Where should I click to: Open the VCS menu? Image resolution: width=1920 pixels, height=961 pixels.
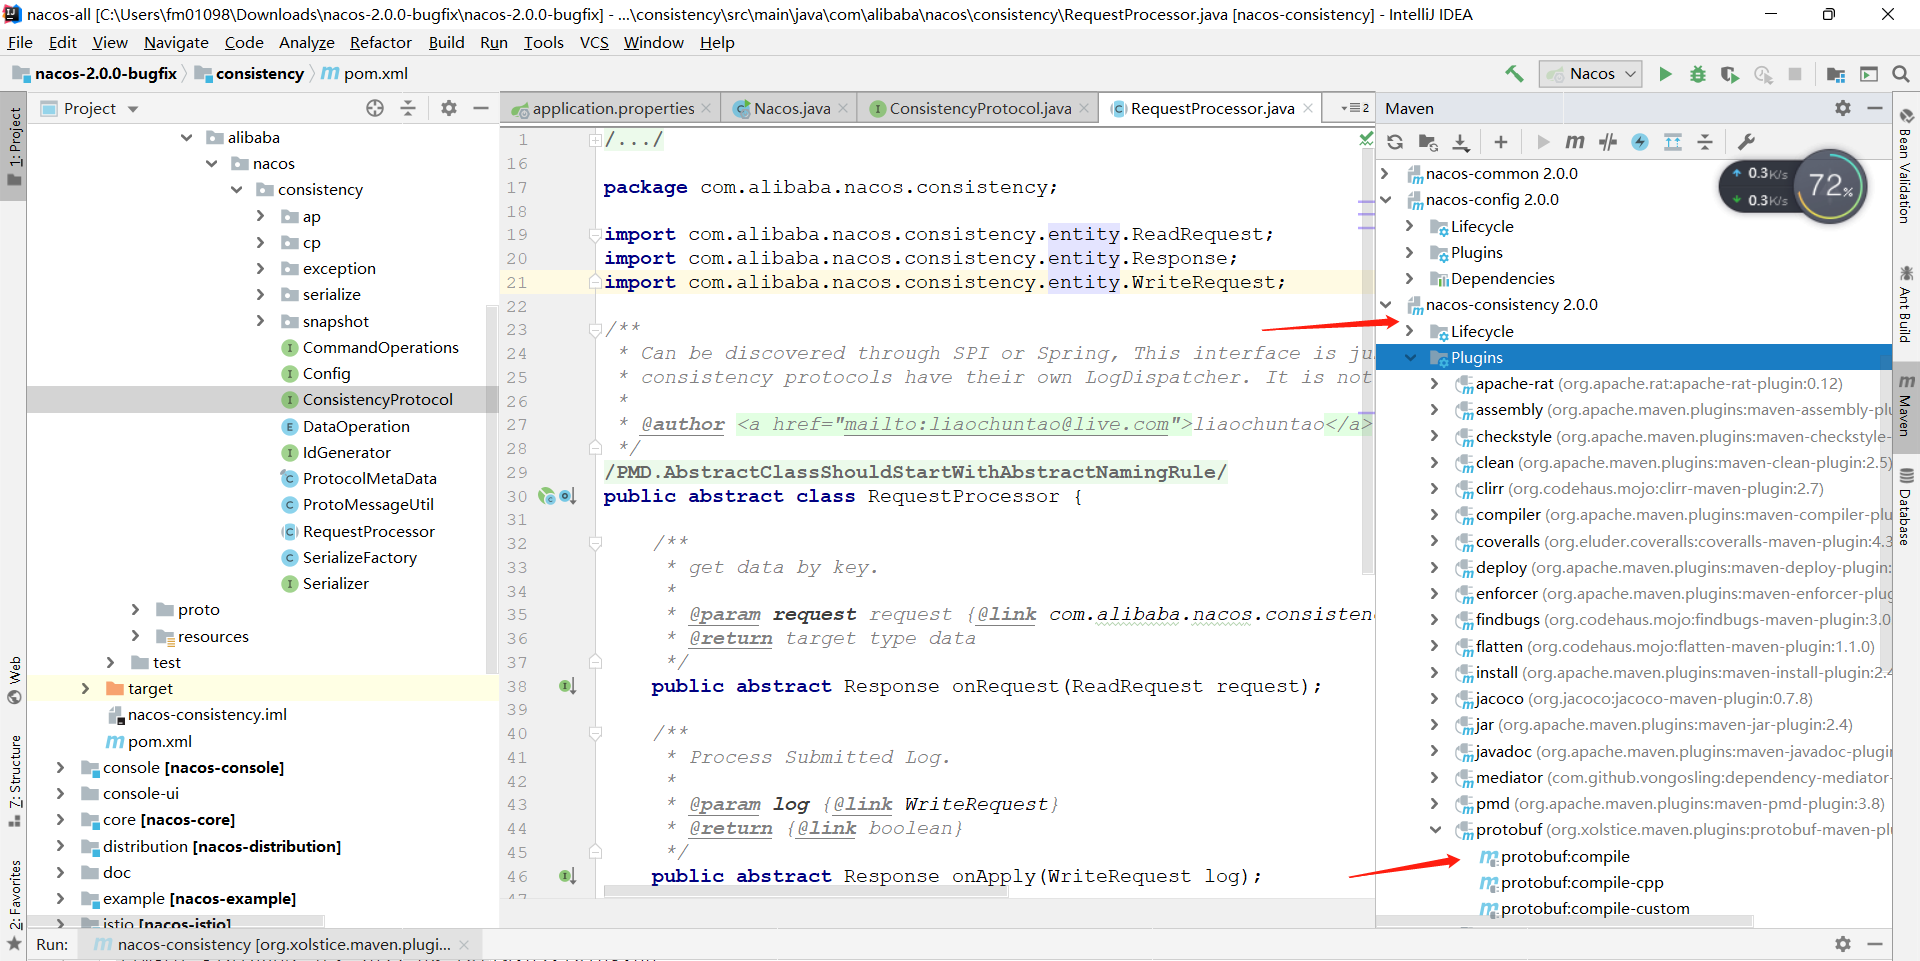coord(594,42)
